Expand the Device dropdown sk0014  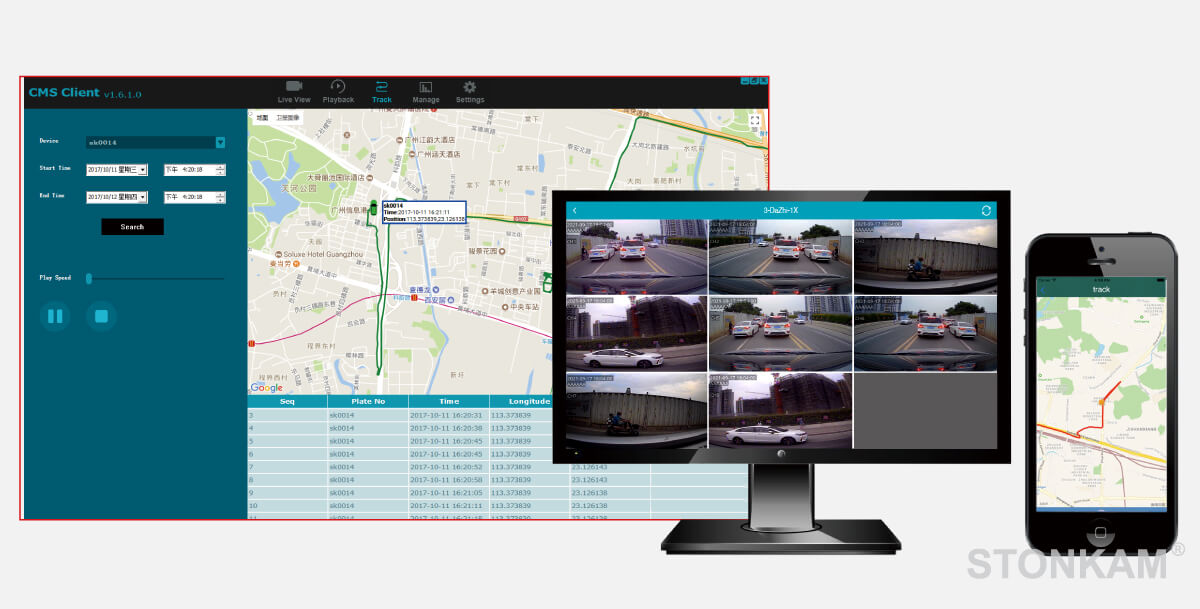tap(220, 142)
